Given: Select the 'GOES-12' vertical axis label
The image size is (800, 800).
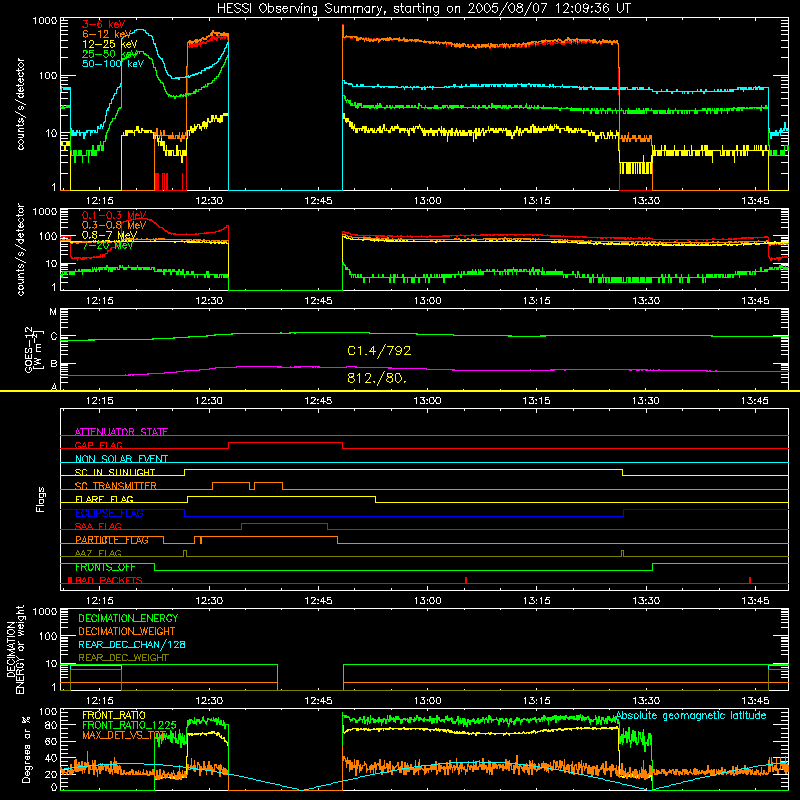Looking at the screenshot, I should tap(32, 349).
